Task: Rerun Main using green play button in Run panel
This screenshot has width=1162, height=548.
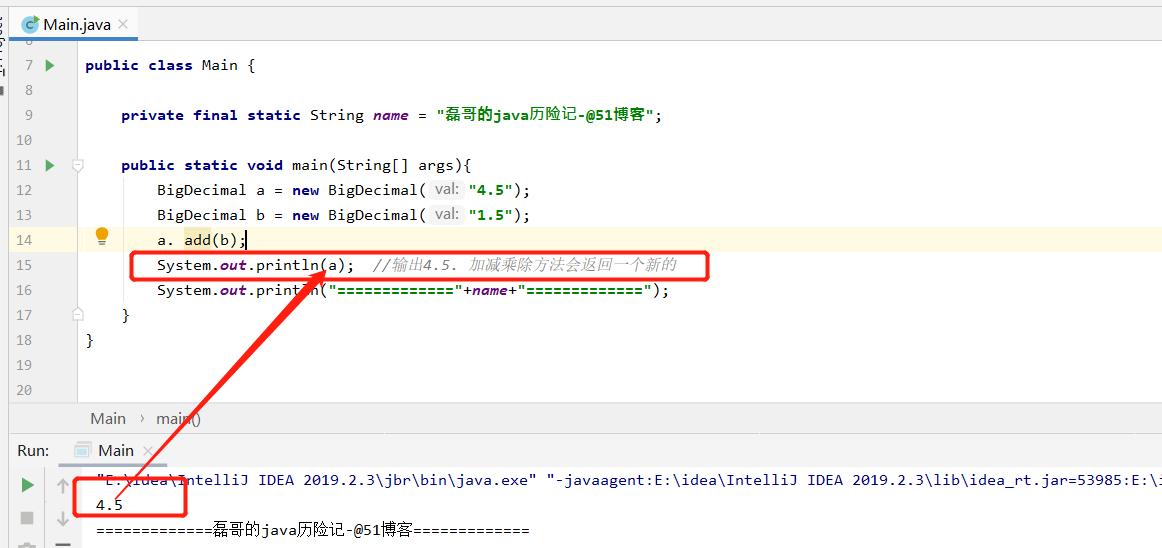Action: 27,486
